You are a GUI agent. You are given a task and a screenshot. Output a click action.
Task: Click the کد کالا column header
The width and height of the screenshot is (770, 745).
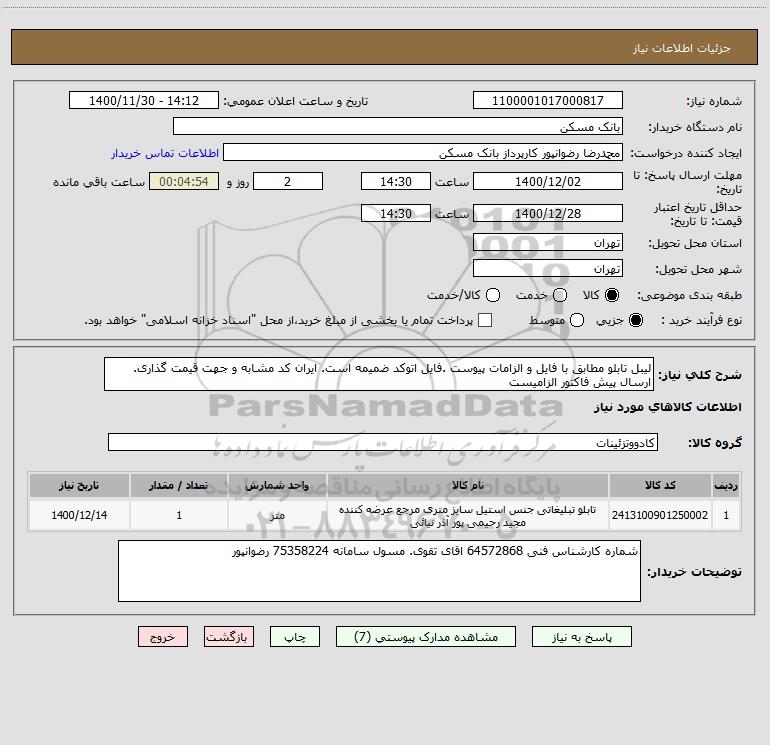pyautogui.click(x=660, y=485)
